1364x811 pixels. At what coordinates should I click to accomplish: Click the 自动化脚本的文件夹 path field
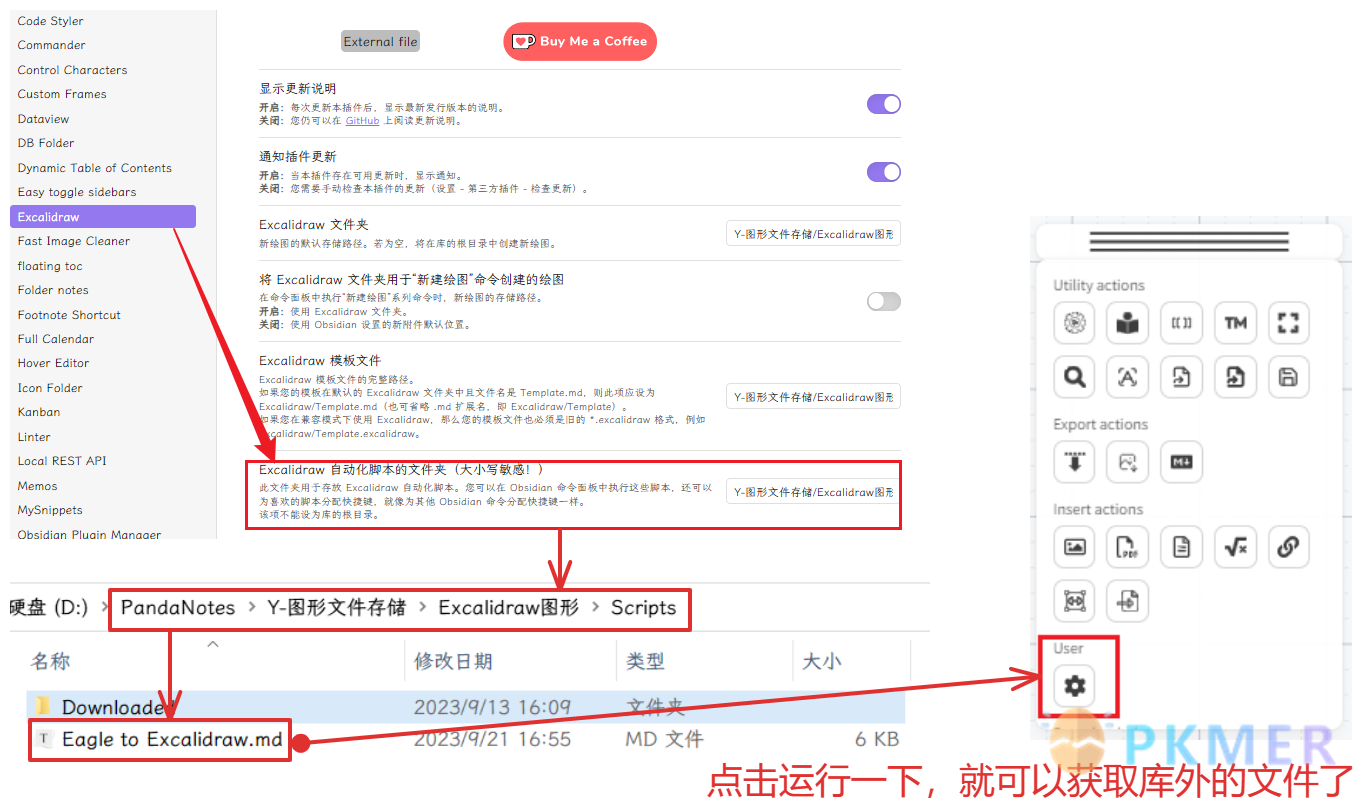pyautogui.click(x=813, y=492)
